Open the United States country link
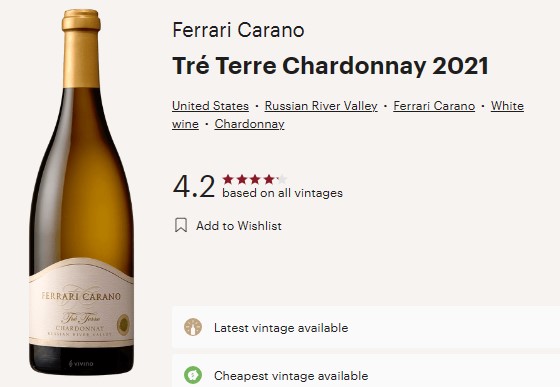 (210, 106)
